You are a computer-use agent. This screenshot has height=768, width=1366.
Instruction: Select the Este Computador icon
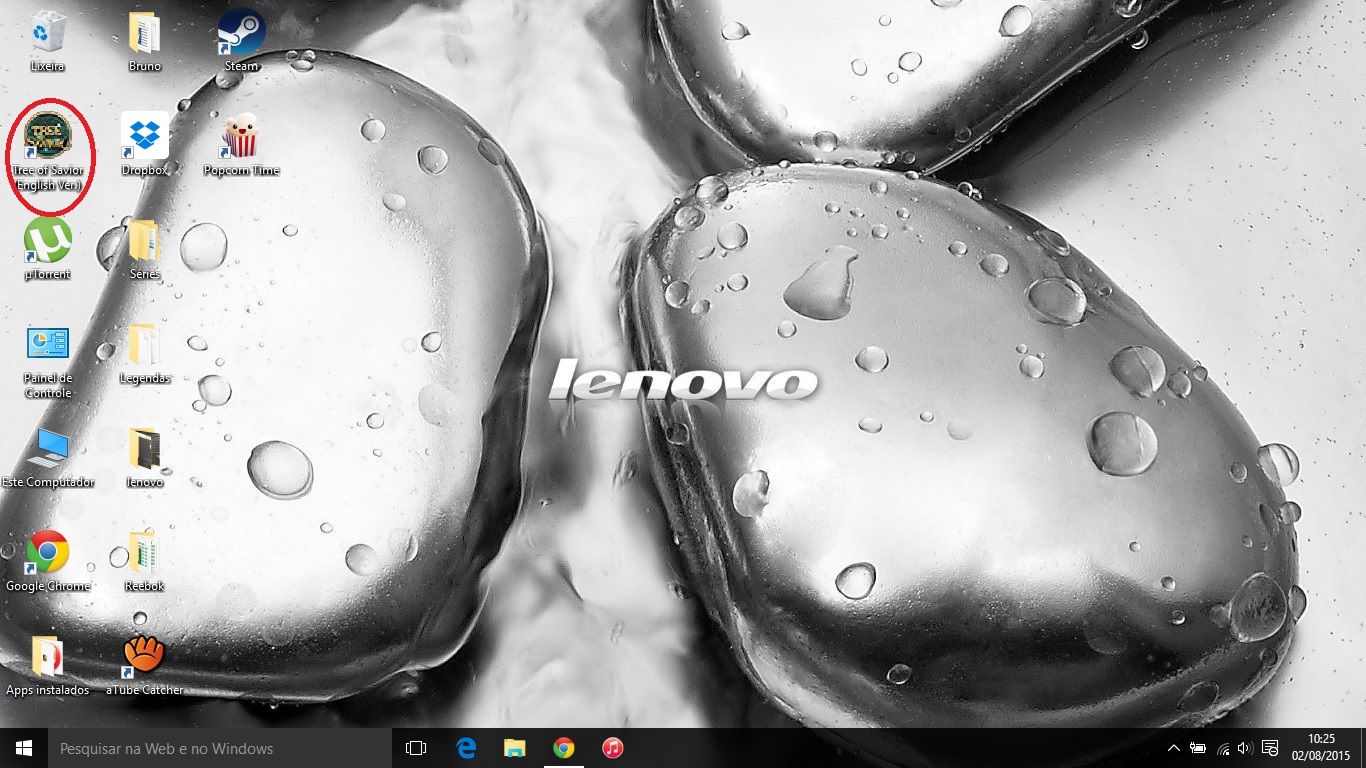pos(48,449)
